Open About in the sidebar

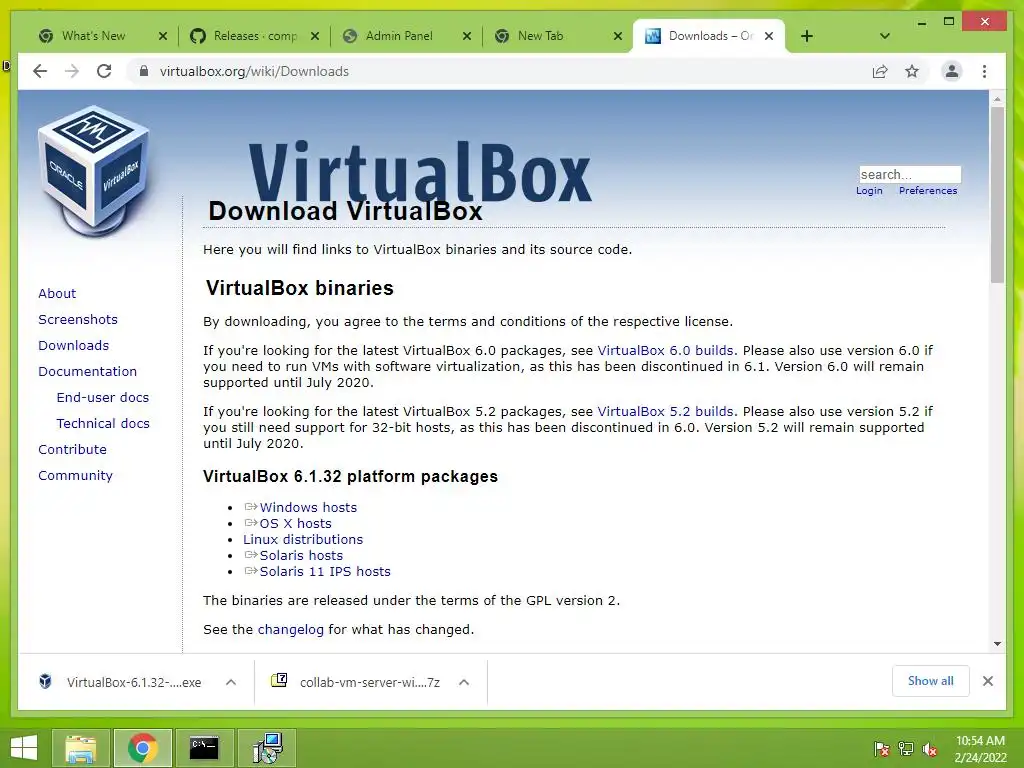click(x=57, y=293)
